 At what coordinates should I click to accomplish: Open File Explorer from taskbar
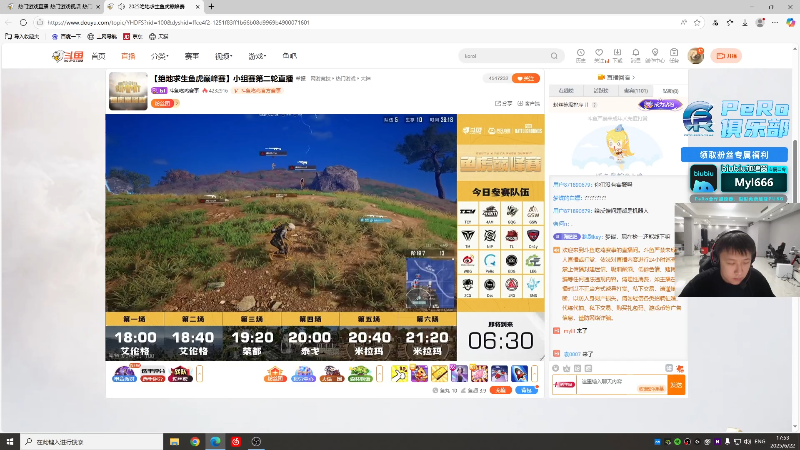pos(174,442)
